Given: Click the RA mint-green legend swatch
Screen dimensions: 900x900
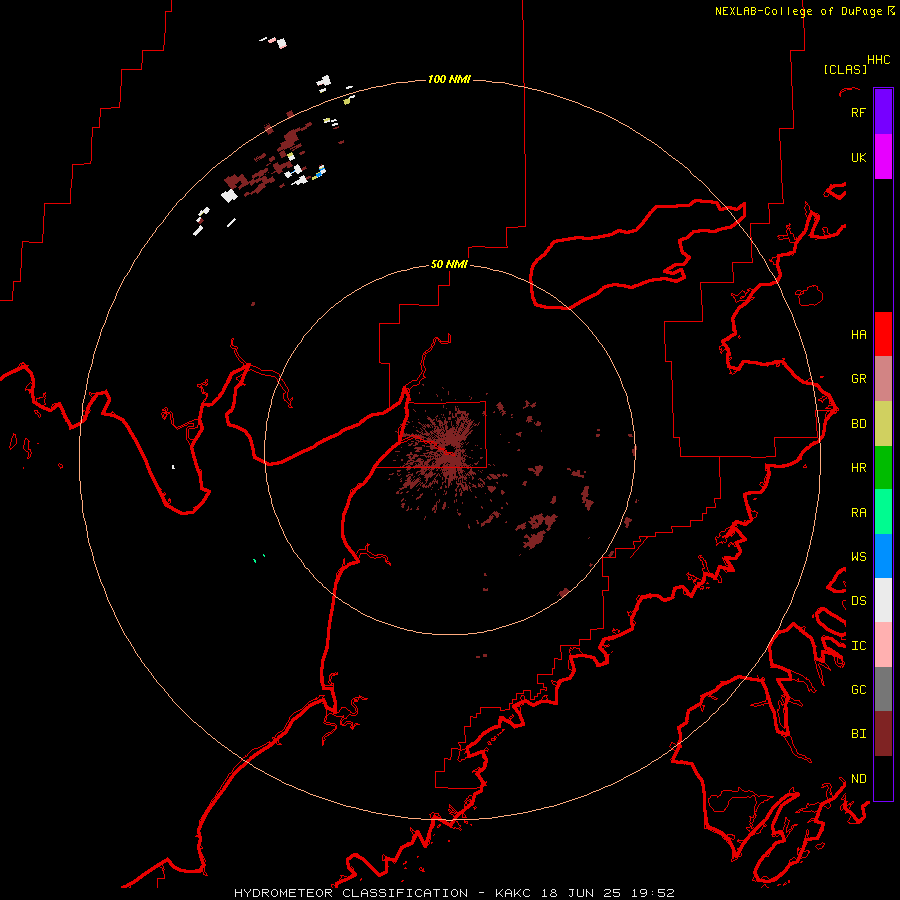Looking at the screenshot, I should [883, 512].
